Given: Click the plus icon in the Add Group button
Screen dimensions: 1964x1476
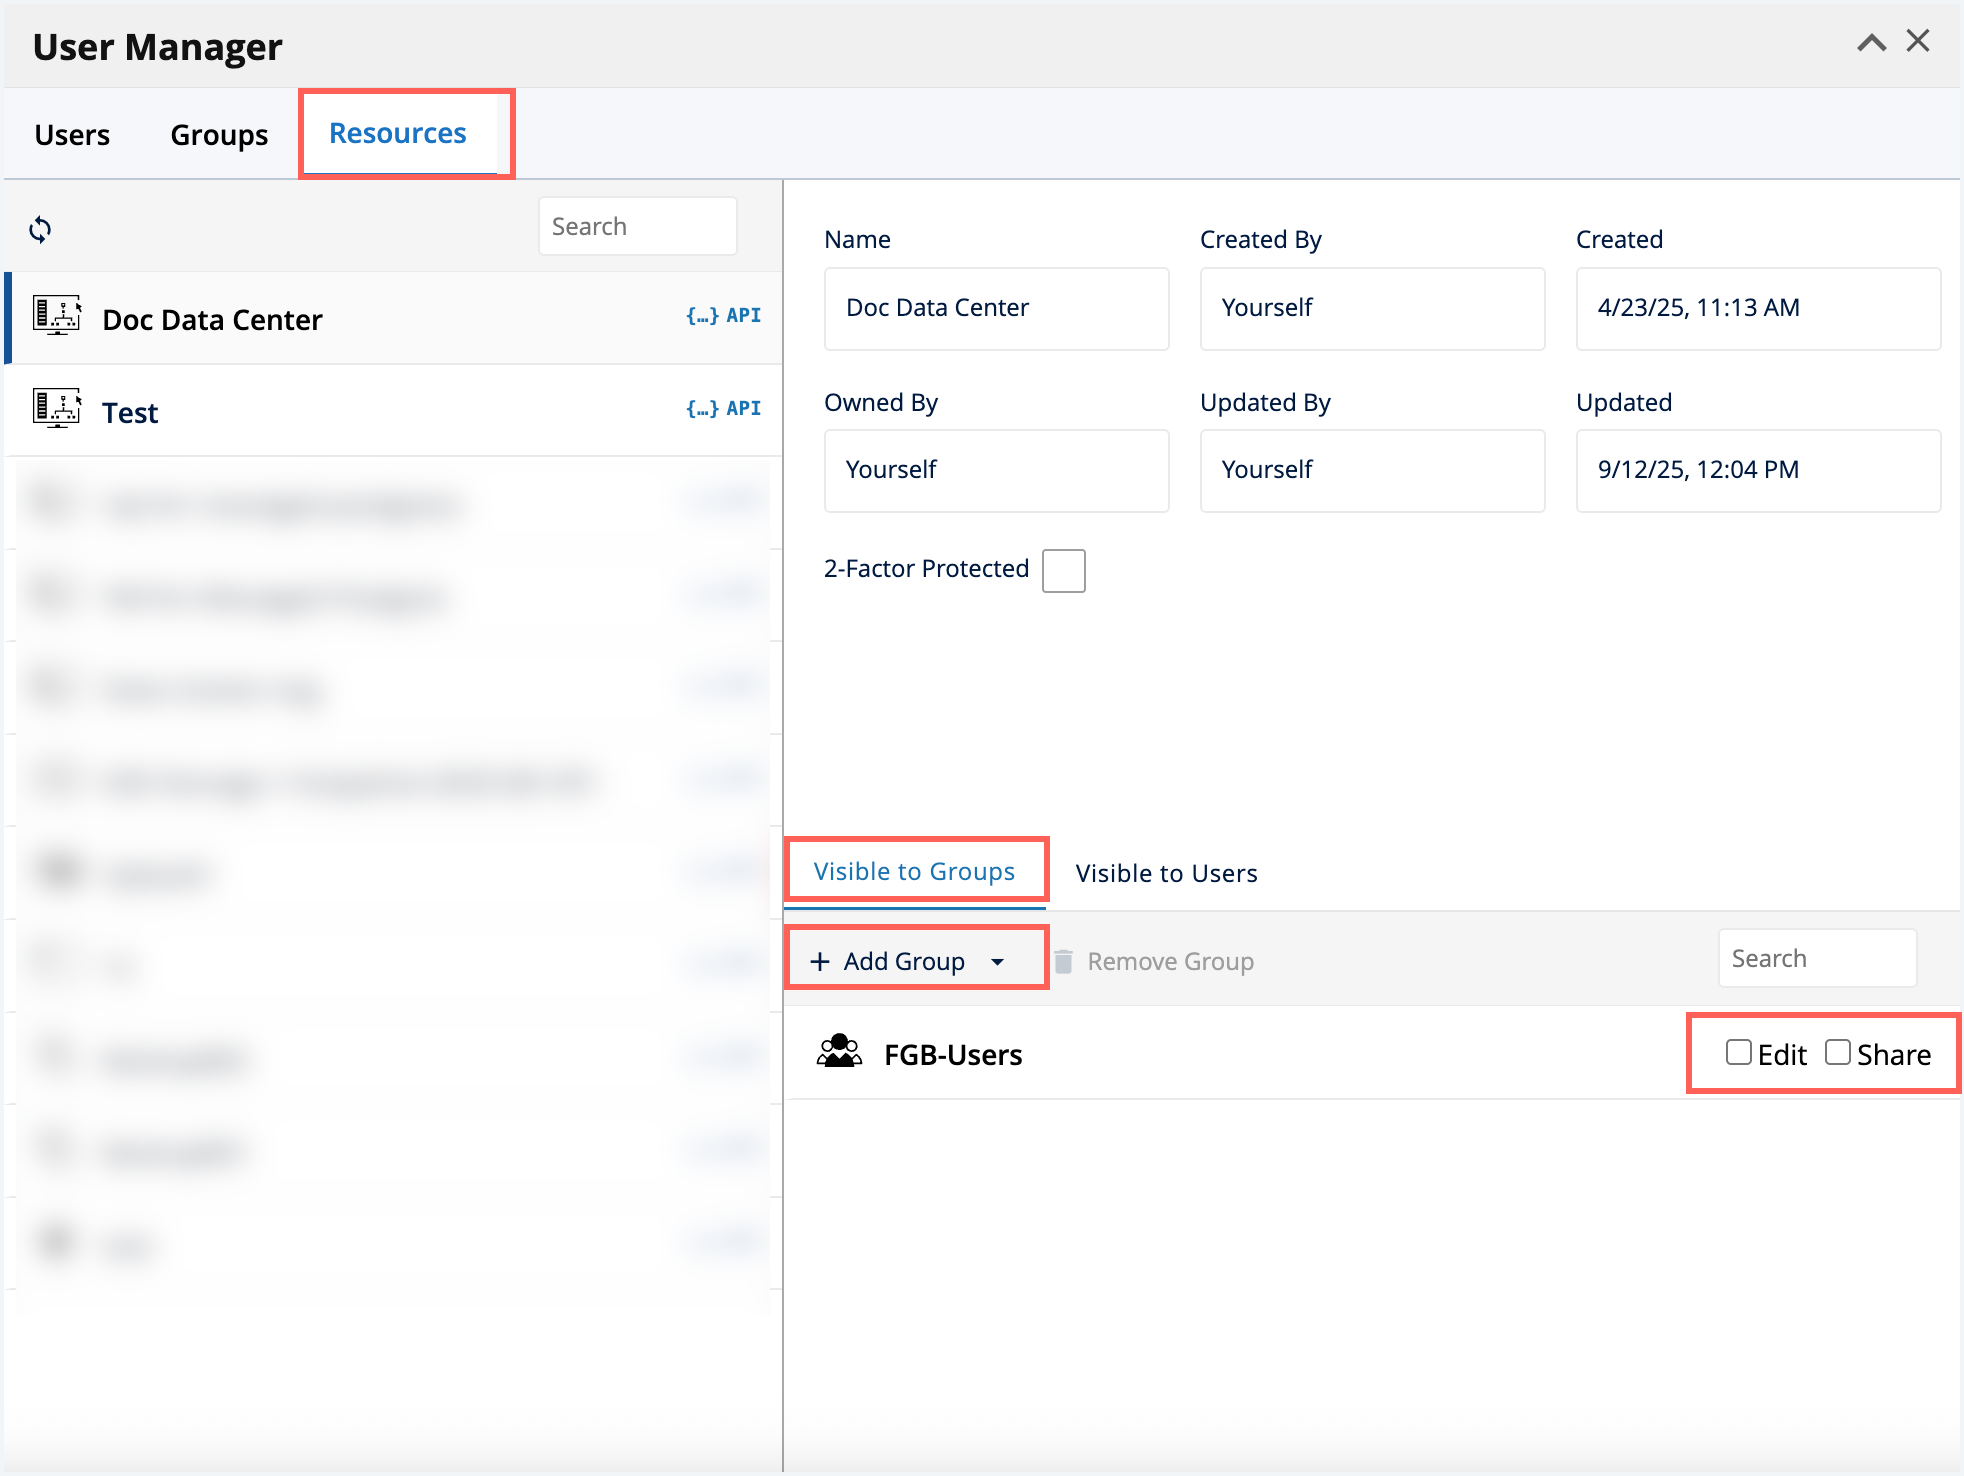Looking at the screenshot, I should (820, 960).
